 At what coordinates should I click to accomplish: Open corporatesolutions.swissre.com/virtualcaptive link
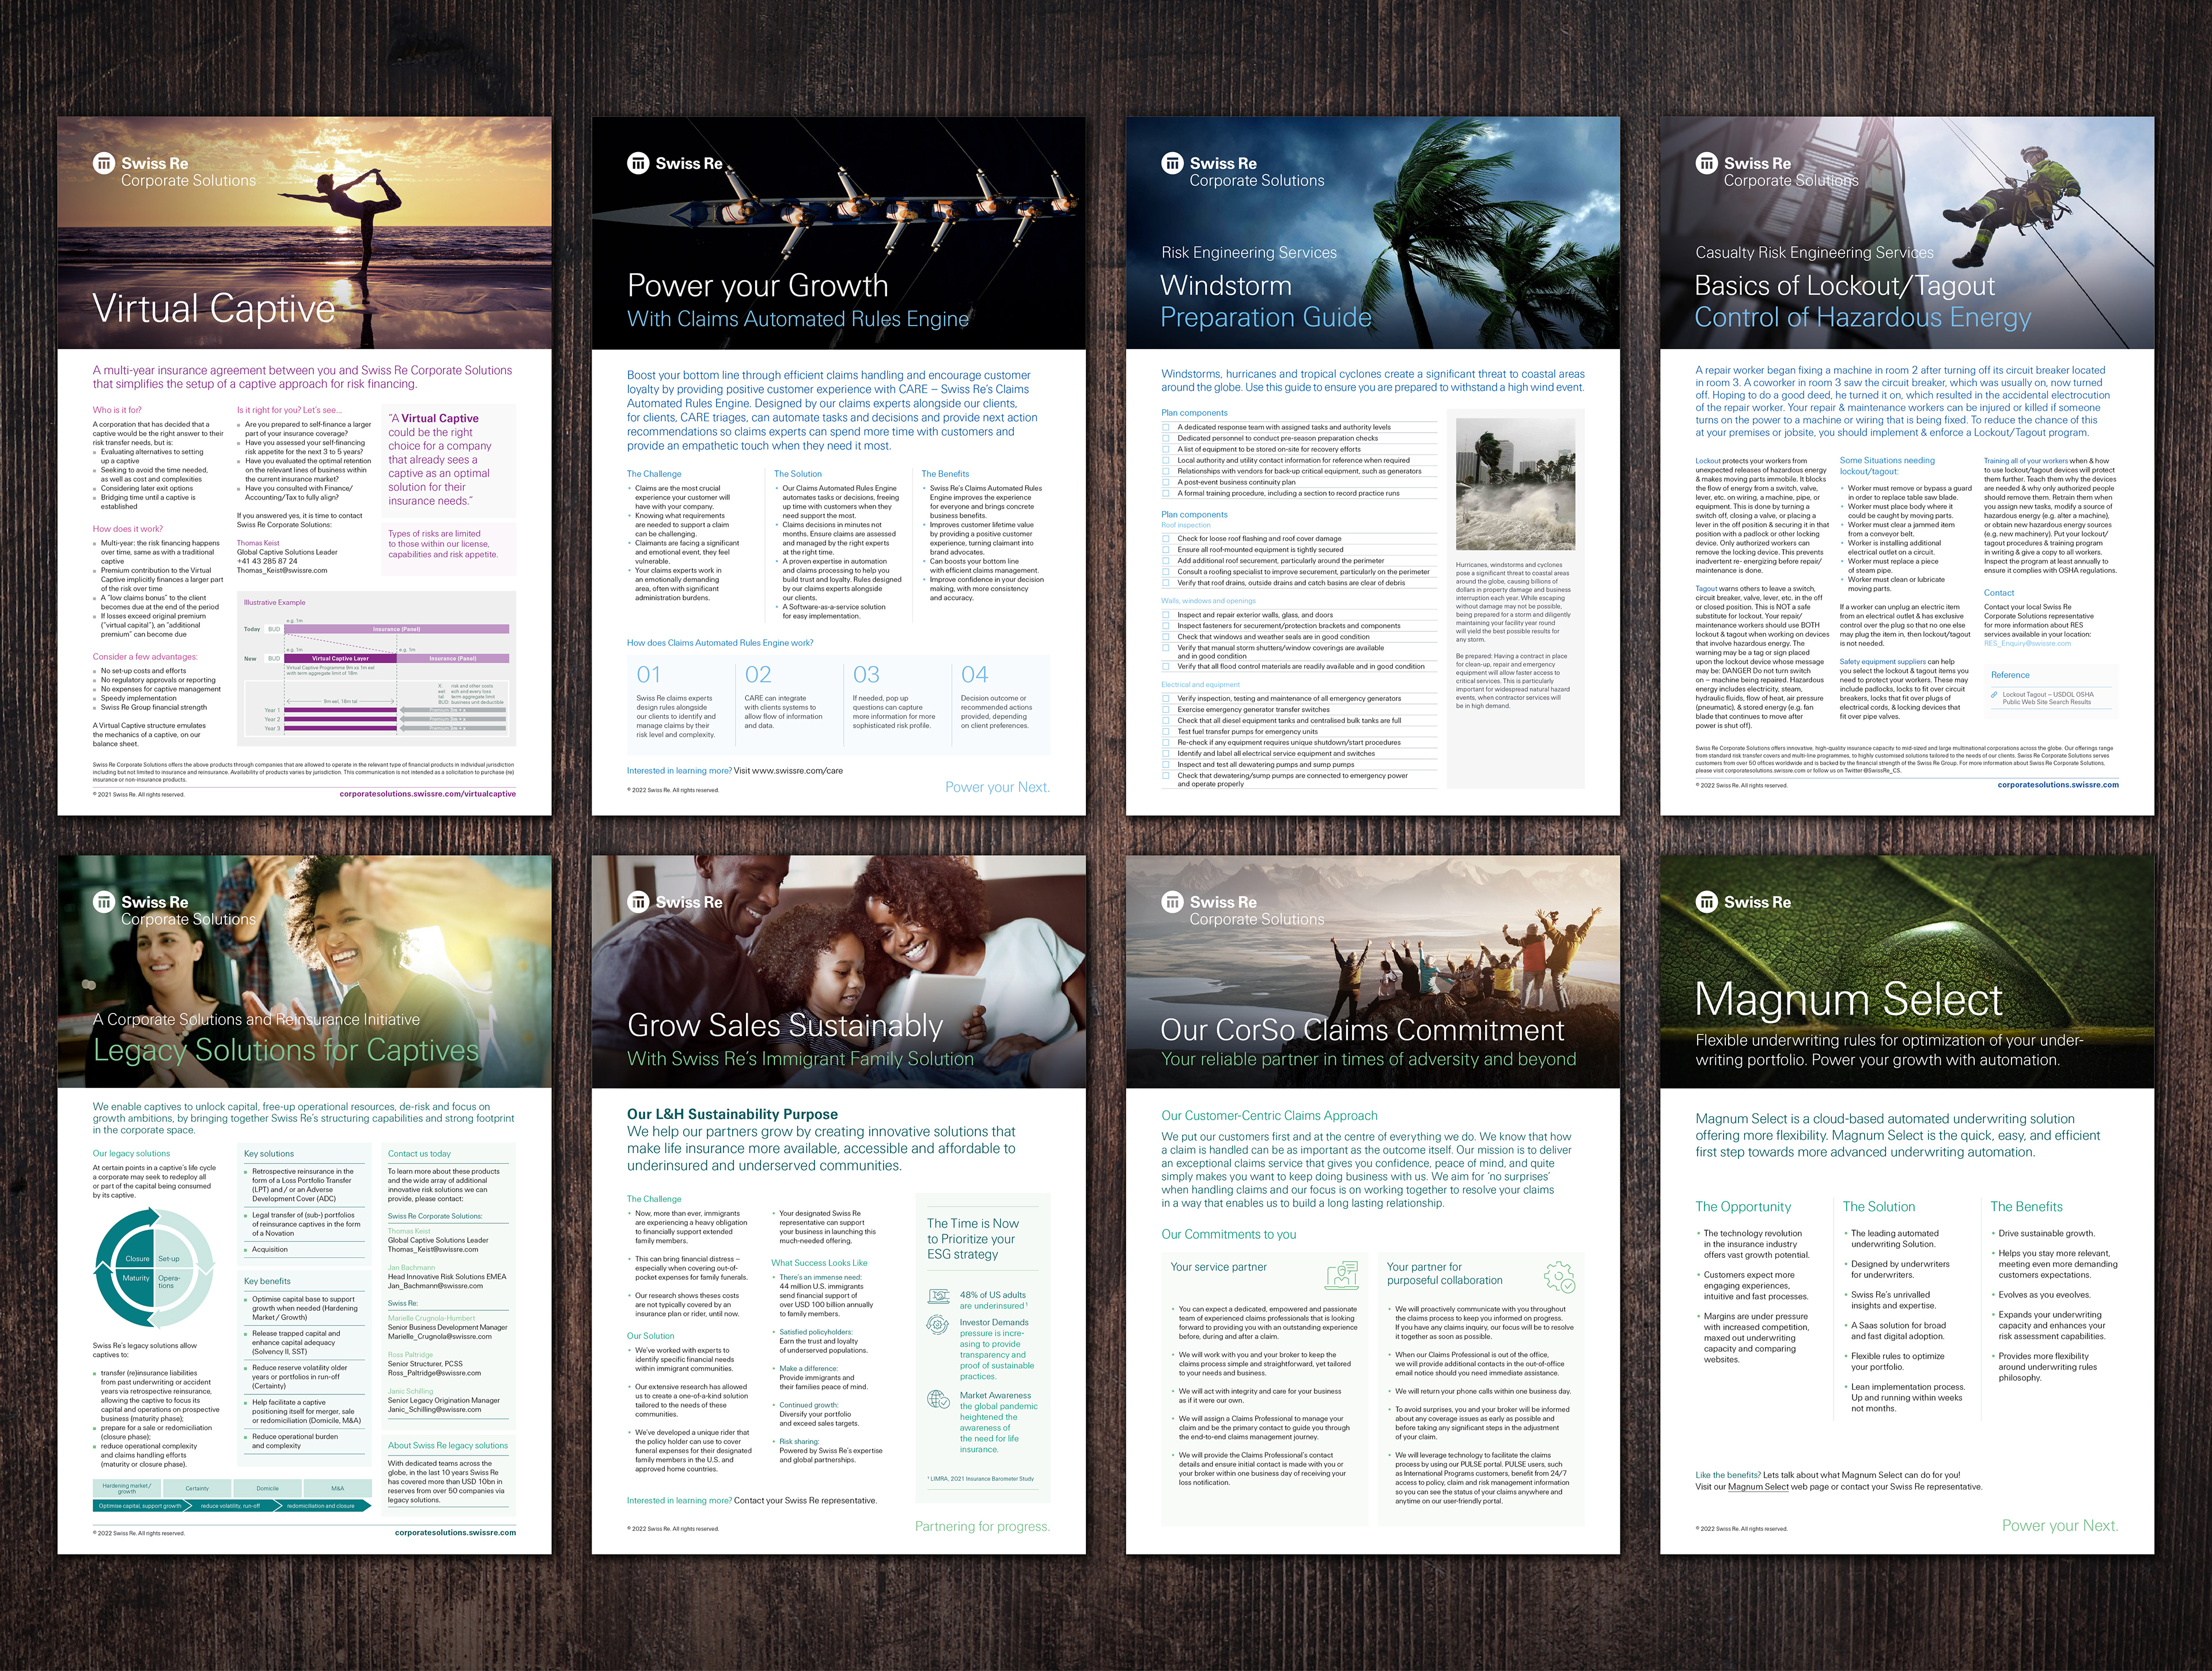click(428, 794)
